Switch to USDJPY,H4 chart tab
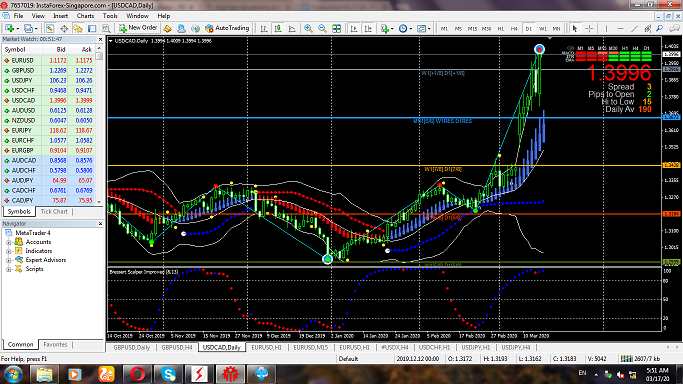 [x=516, y=347]
